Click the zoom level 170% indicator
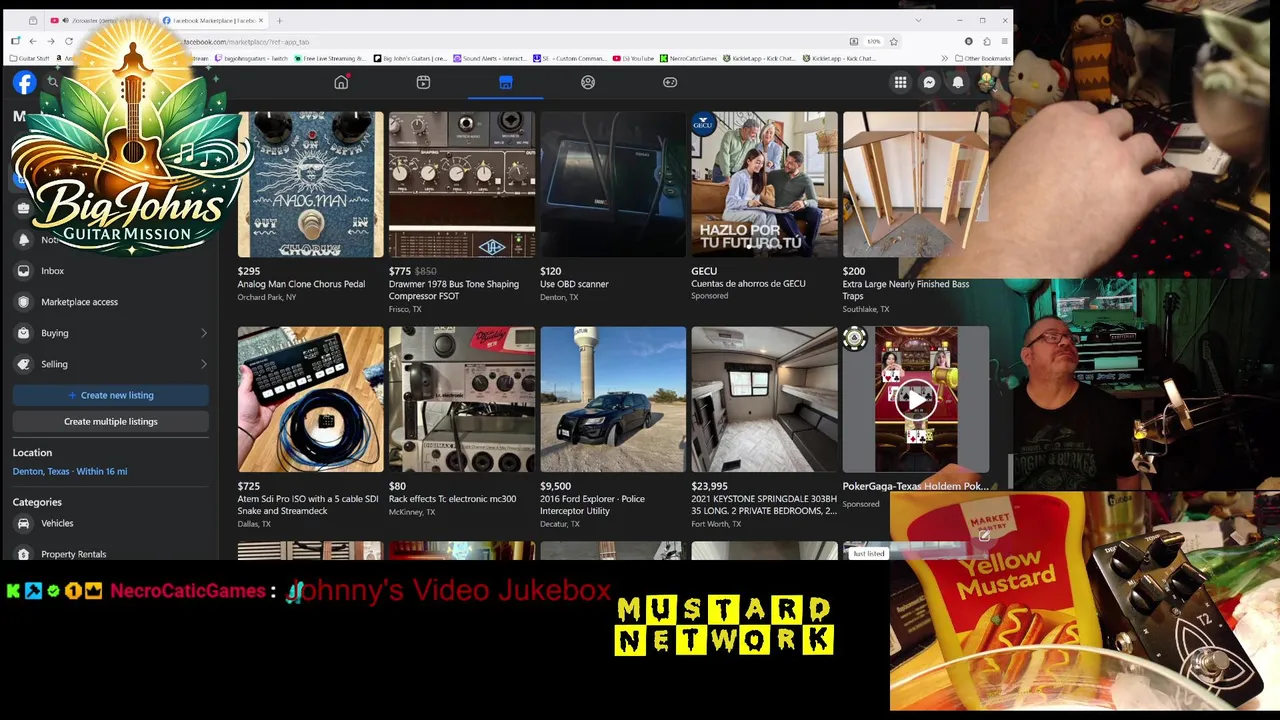The width and height of the screenshot is (1280, 720). tap(873, 41)
